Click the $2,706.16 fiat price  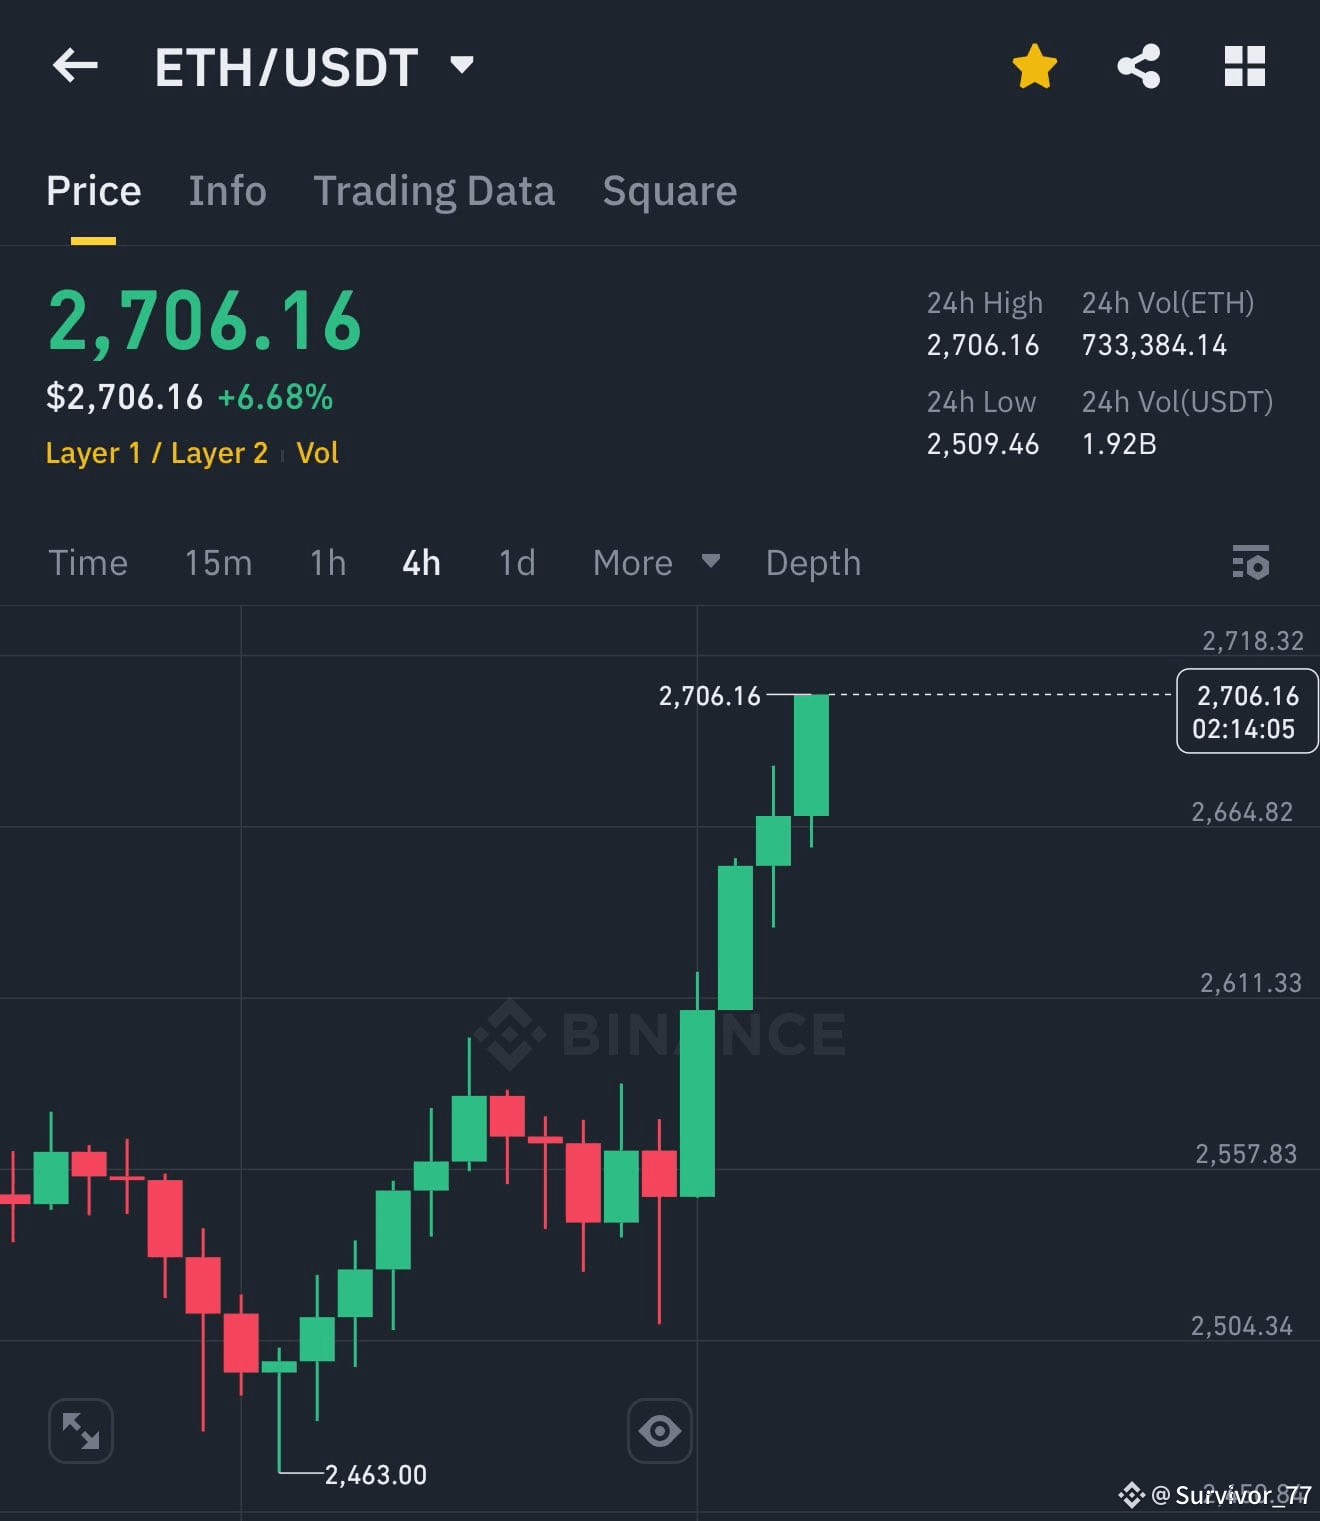[x=125, y=397]
